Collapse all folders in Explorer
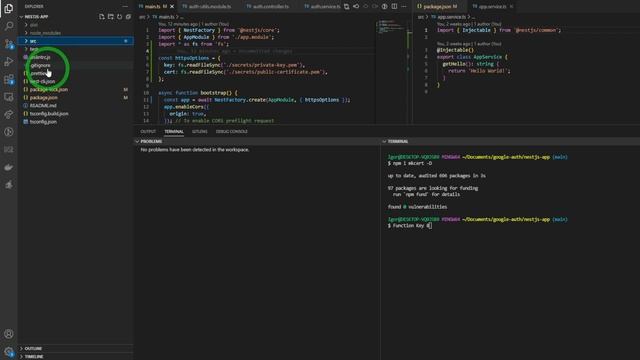This screenshot has height=360, width=640. point(128,17)
